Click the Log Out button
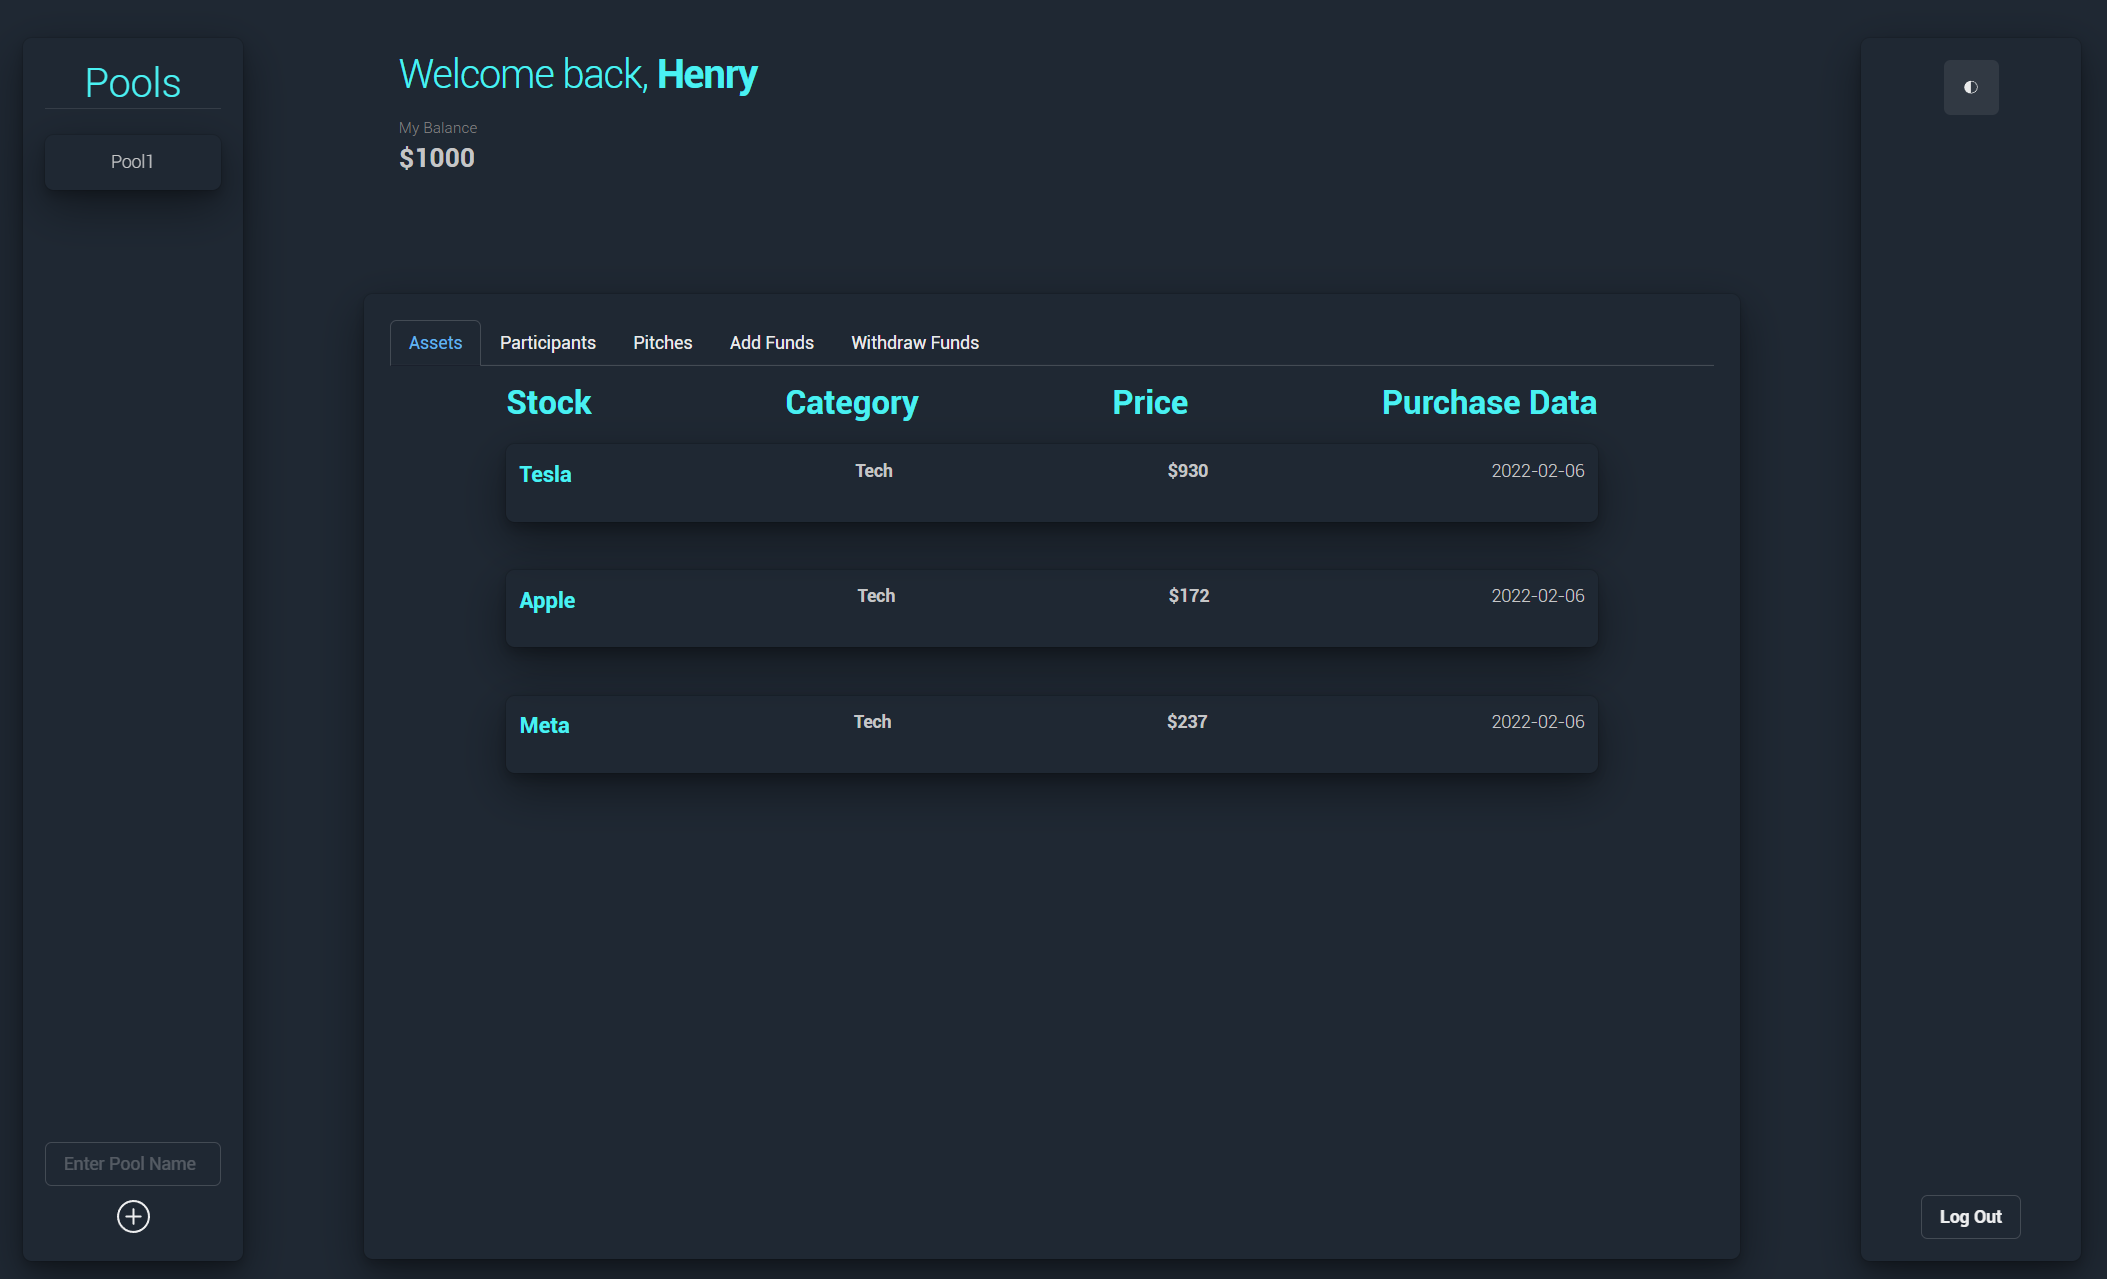Screen dimensions: 2107x1279 pos(1969,1217)
